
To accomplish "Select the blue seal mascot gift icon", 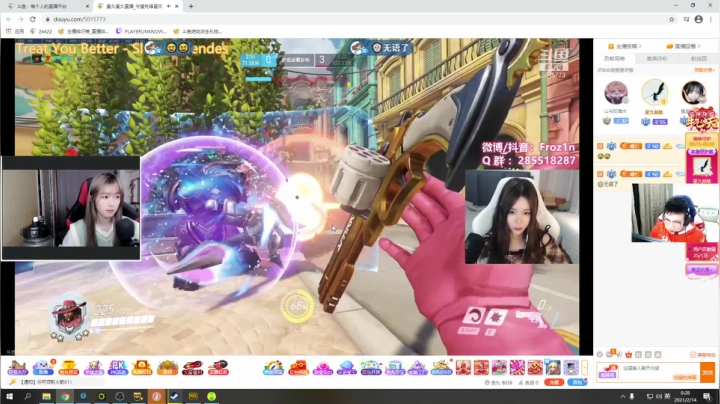I will point(43,367).
